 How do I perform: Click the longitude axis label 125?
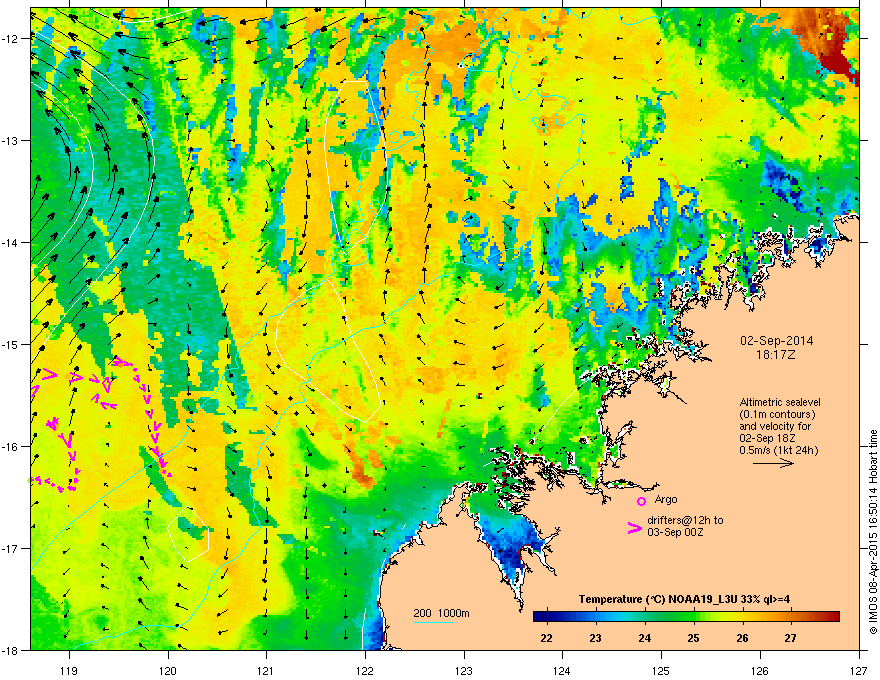point(661,670)
